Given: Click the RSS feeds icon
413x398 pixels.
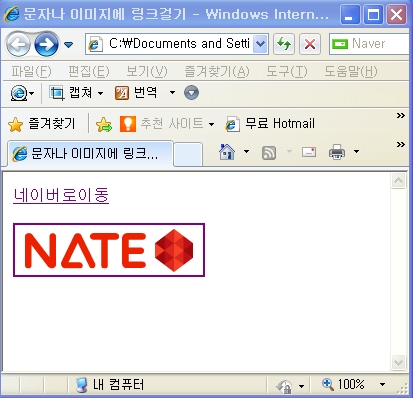Looking at the screenshot, I should [269, 153].
